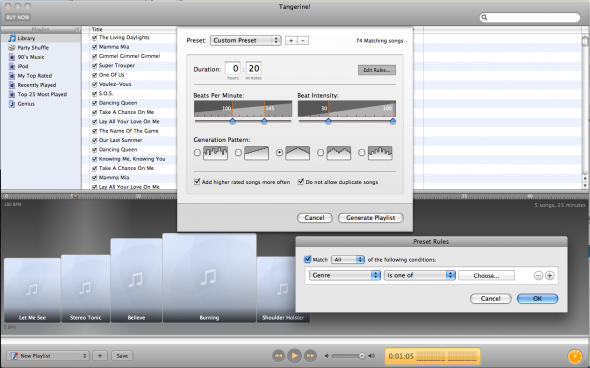Screen dimensions: 590x368
Task: Click OK in Preset Rules dialog
Action: (537, 298)
